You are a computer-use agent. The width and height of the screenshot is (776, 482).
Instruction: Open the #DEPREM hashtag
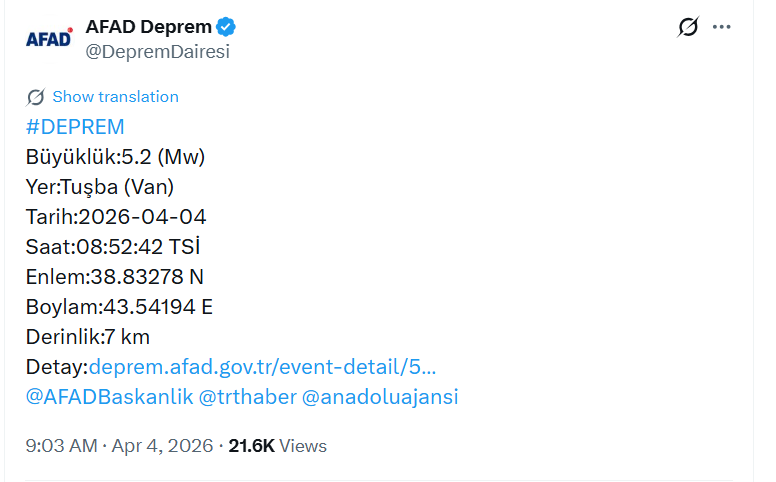[x=75, y=127]
